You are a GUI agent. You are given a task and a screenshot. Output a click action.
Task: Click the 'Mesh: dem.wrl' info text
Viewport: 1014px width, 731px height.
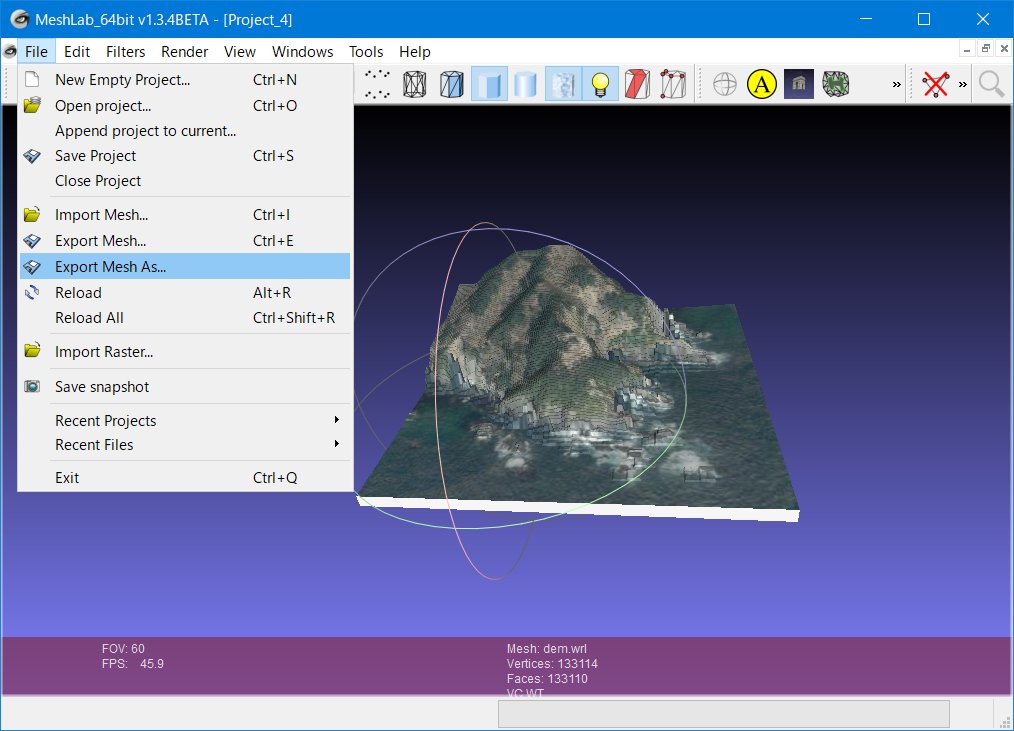coord(546,648)
